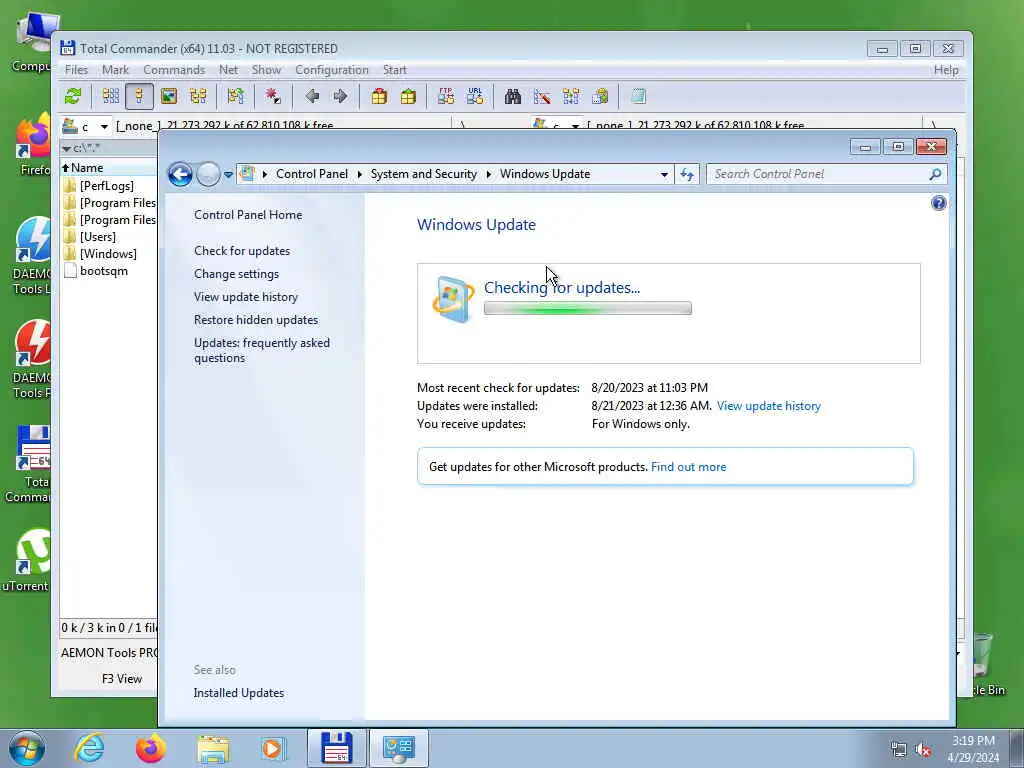Viewport: 1024px width, 768px height.
Task: Click the Windows Update help question icon
Action: [938, 203]
